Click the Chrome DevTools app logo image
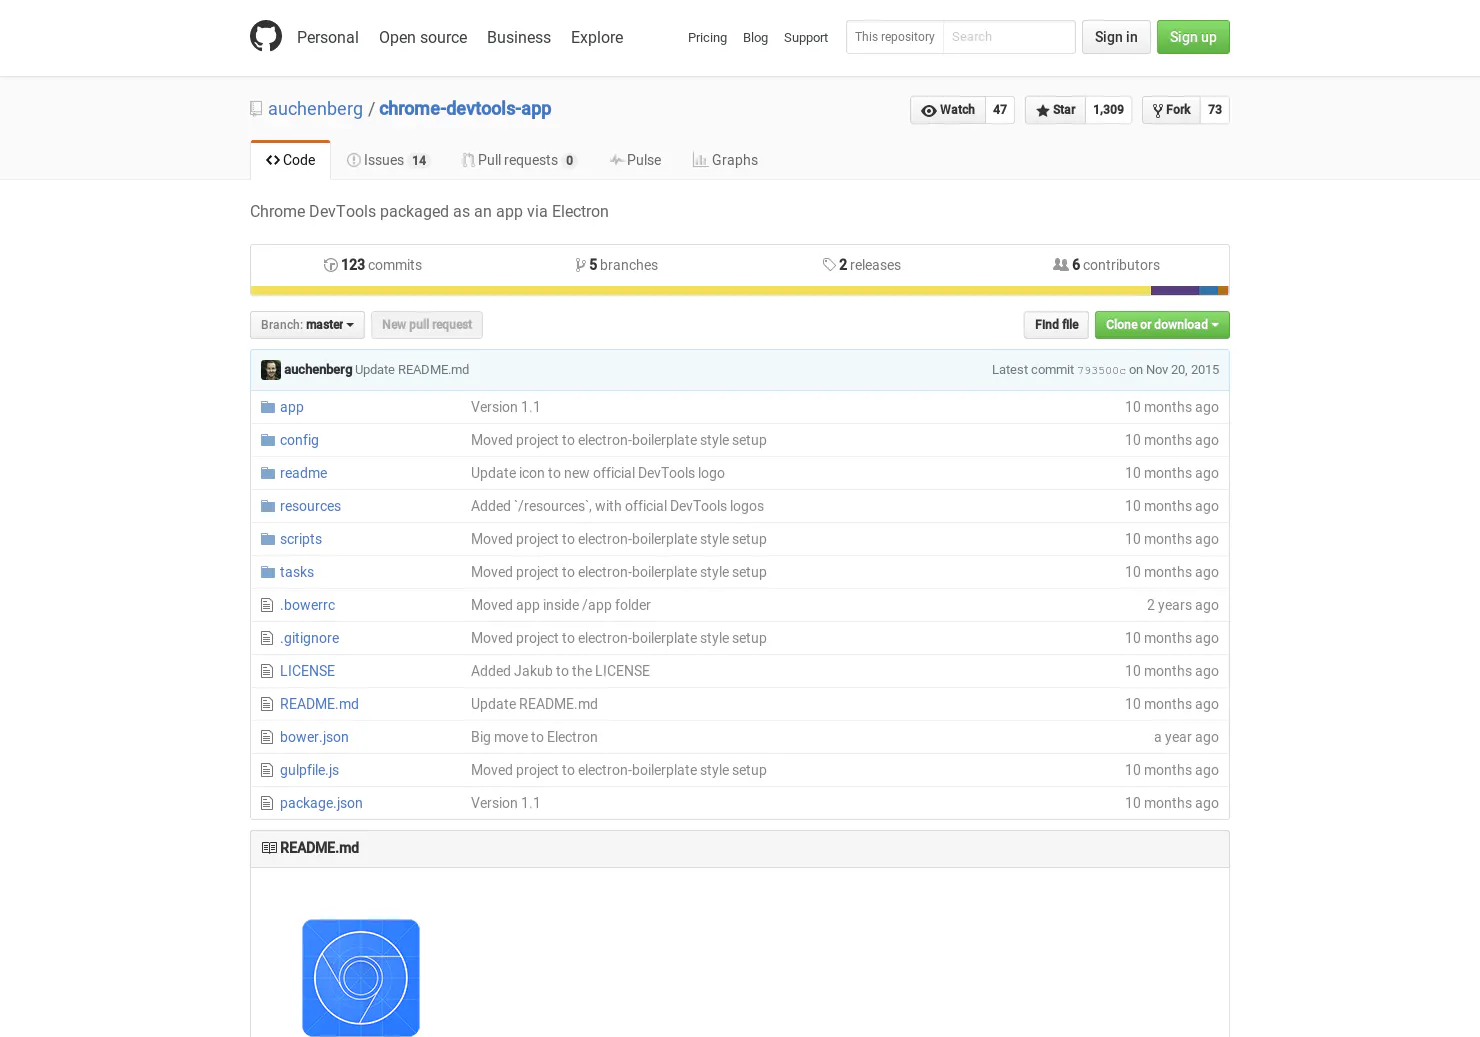The image size is (1480, 1037). pyautogui.click(x=361, y=978)
